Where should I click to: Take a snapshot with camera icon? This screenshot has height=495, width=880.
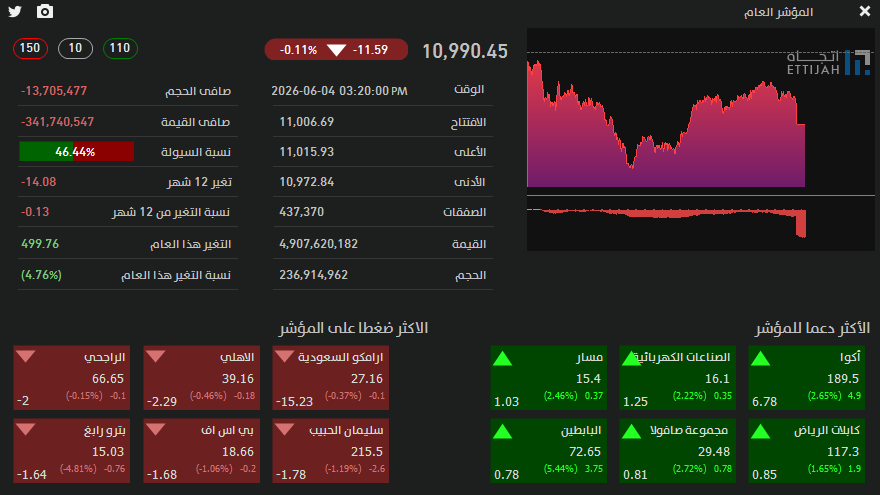pos(45,11)
